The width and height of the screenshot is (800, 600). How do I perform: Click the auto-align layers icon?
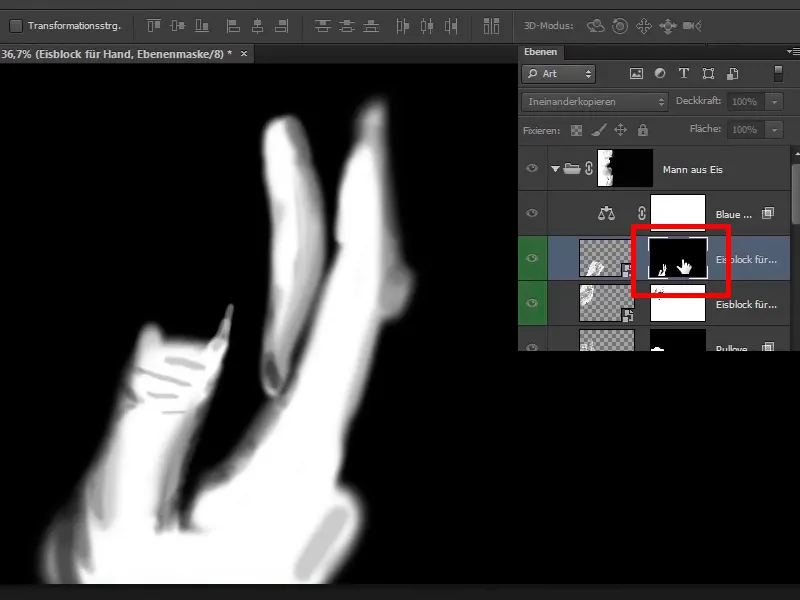[x=491, y=26]
